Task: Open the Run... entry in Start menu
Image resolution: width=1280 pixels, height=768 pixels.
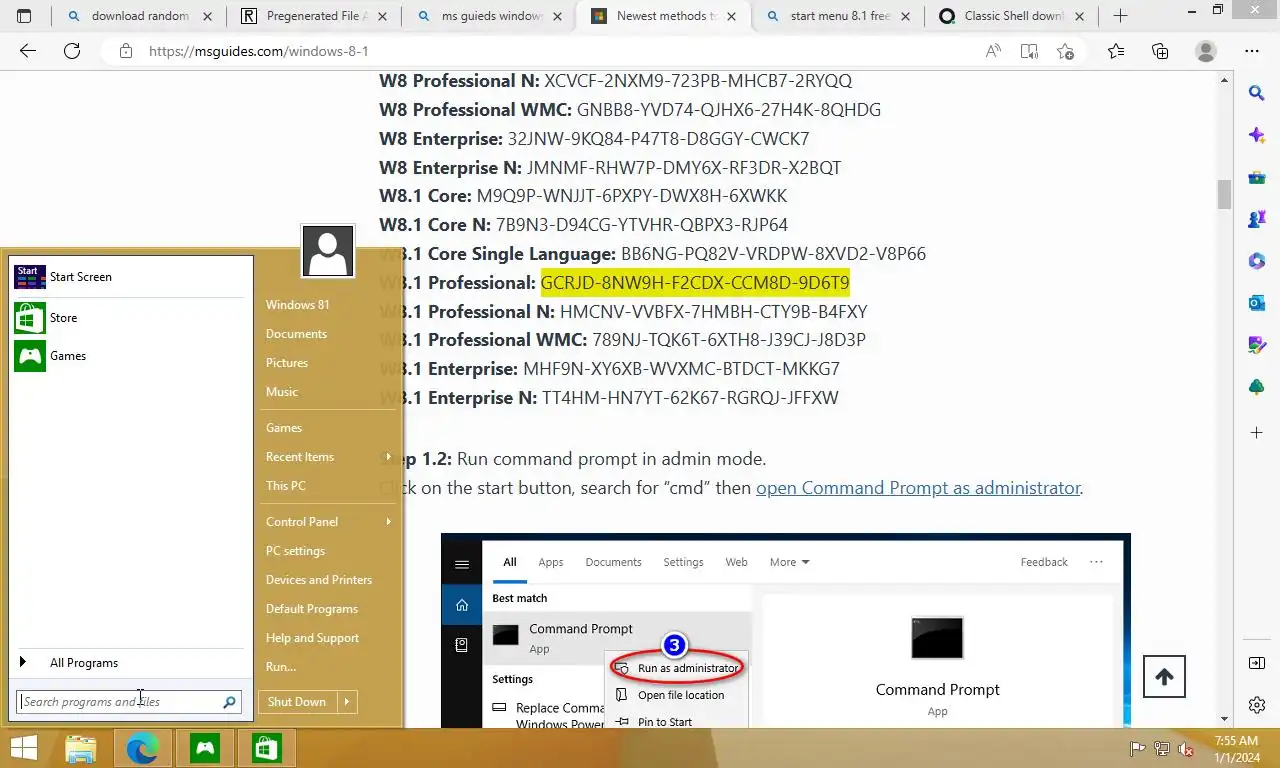Action: point(281,667)
